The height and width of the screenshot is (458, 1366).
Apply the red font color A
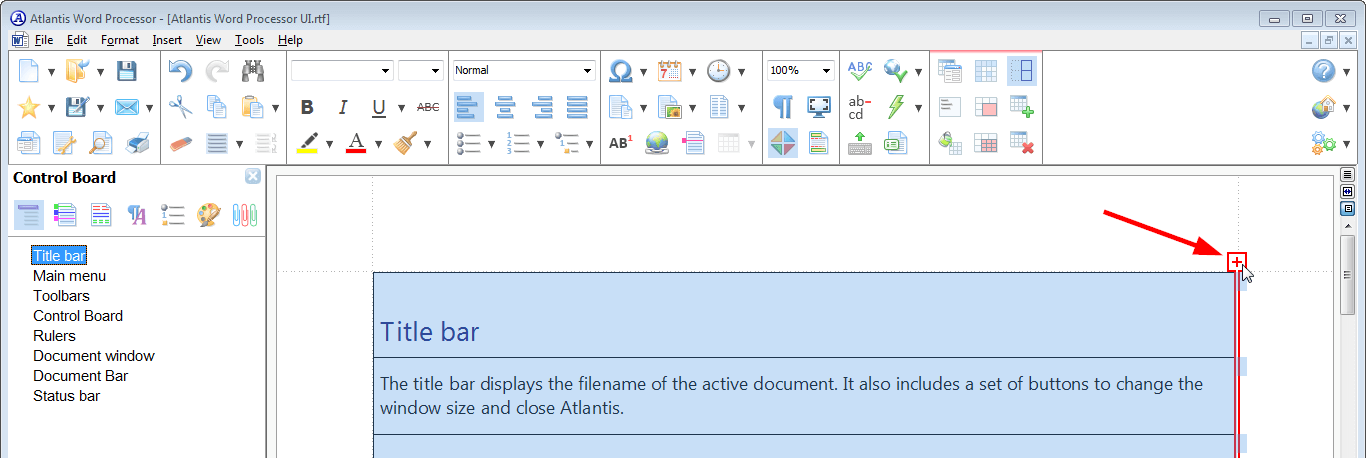356,143
